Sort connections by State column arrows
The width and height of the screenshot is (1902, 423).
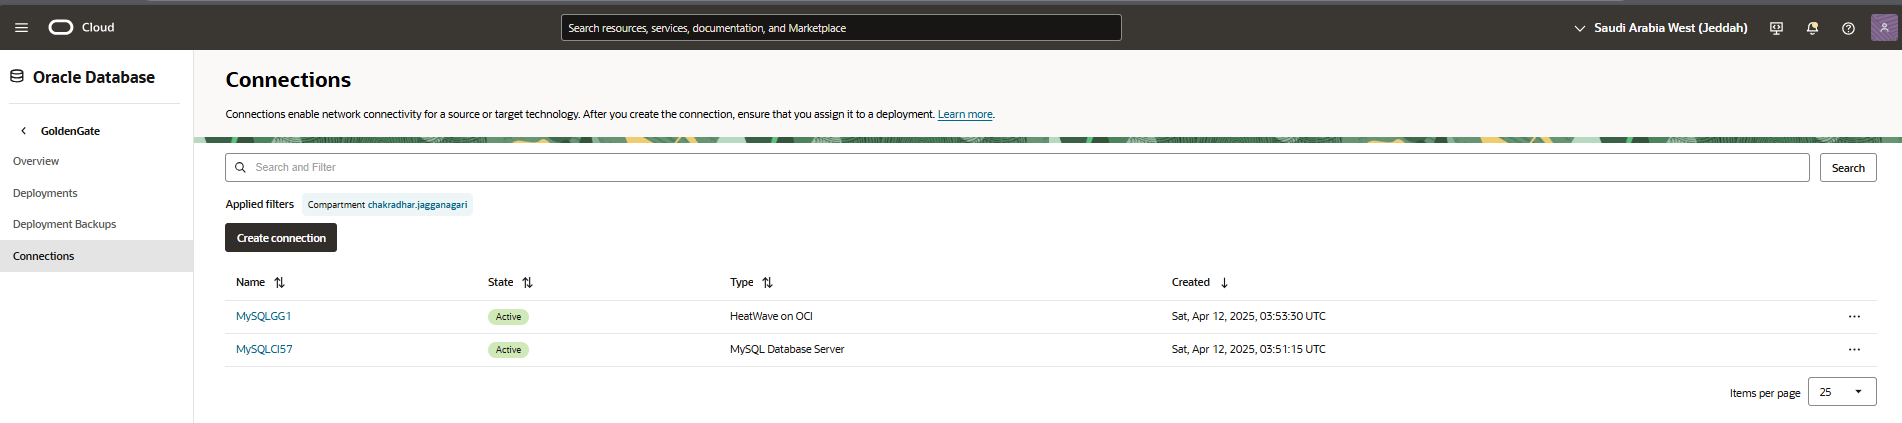[527, 283]
